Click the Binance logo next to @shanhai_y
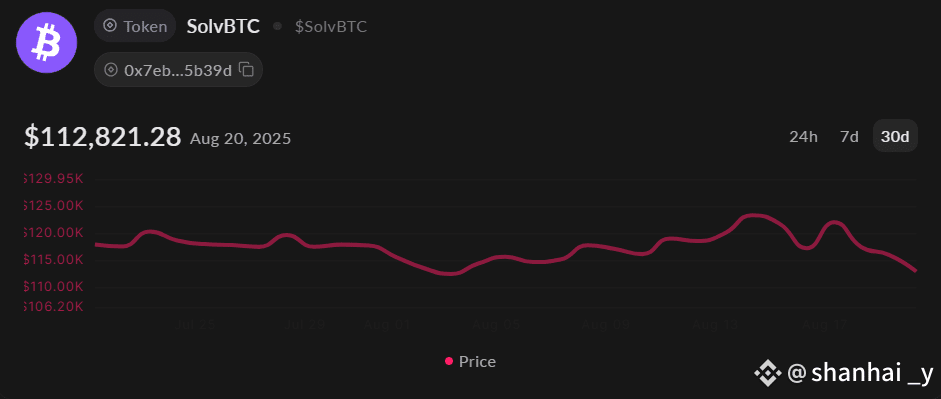Image resolution: width=941 pixels, height=399 pixels. click(768, 373)
